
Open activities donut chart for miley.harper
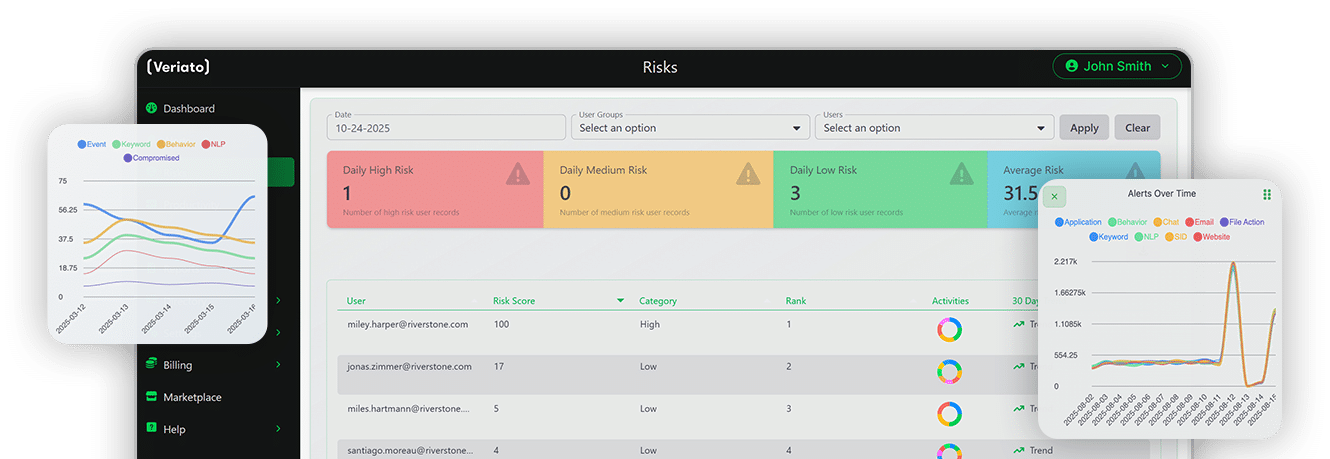[x=949, y=330]
